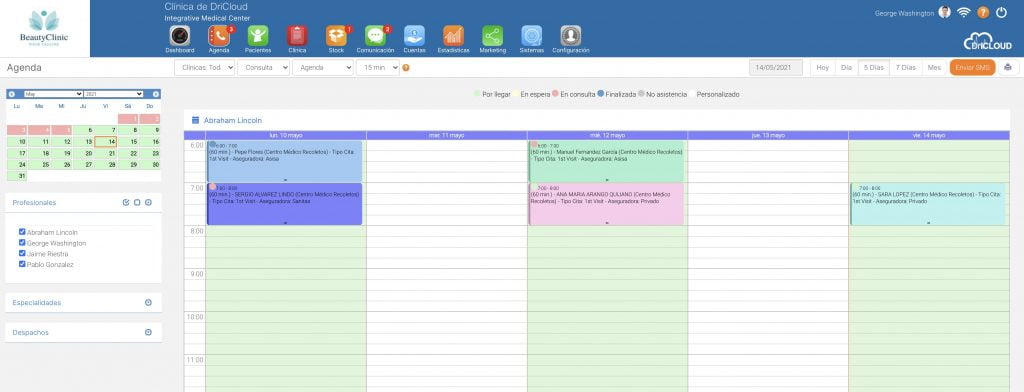The image size is (1024, 392).
Task: Click the BeautyClinic logo
Action: [x=44, y=28]
